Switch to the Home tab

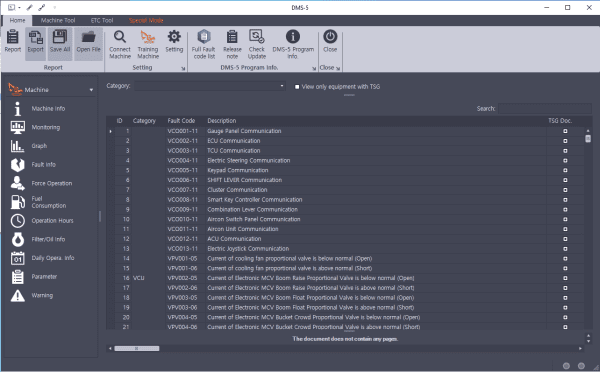(x=17, y=20)
